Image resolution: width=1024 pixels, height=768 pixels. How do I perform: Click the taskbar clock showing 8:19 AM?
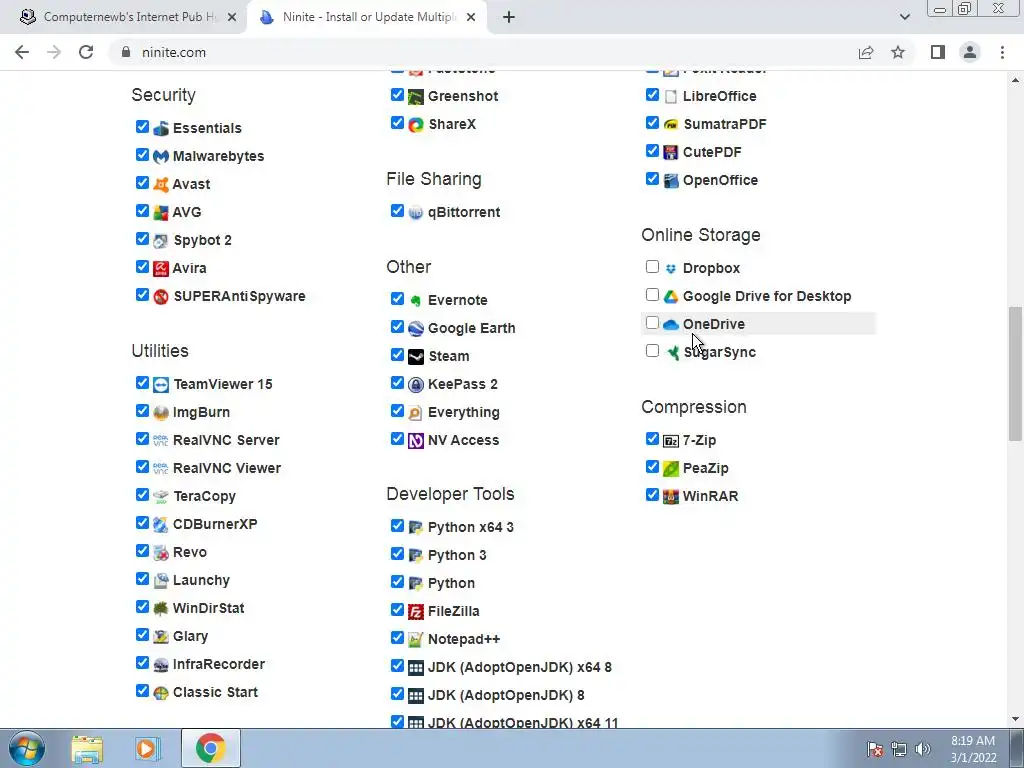coord(973,749)
